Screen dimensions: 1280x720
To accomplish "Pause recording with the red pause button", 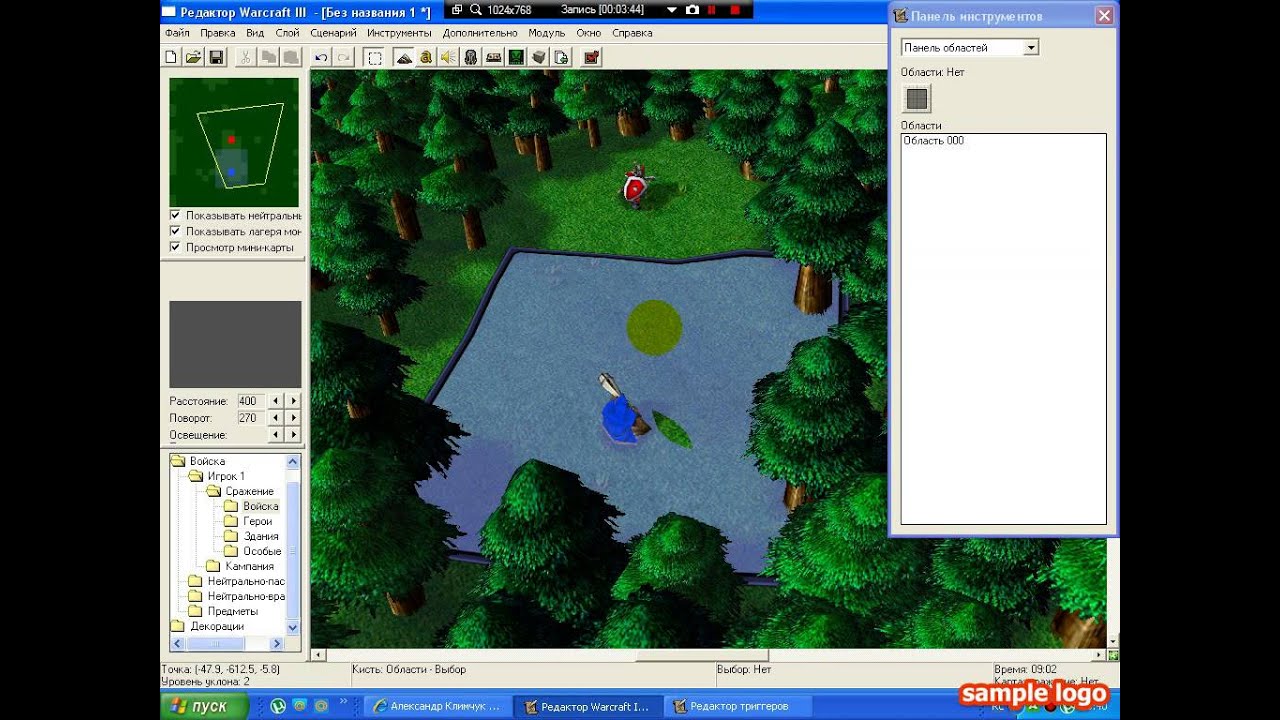I will (x=712, y=10).
